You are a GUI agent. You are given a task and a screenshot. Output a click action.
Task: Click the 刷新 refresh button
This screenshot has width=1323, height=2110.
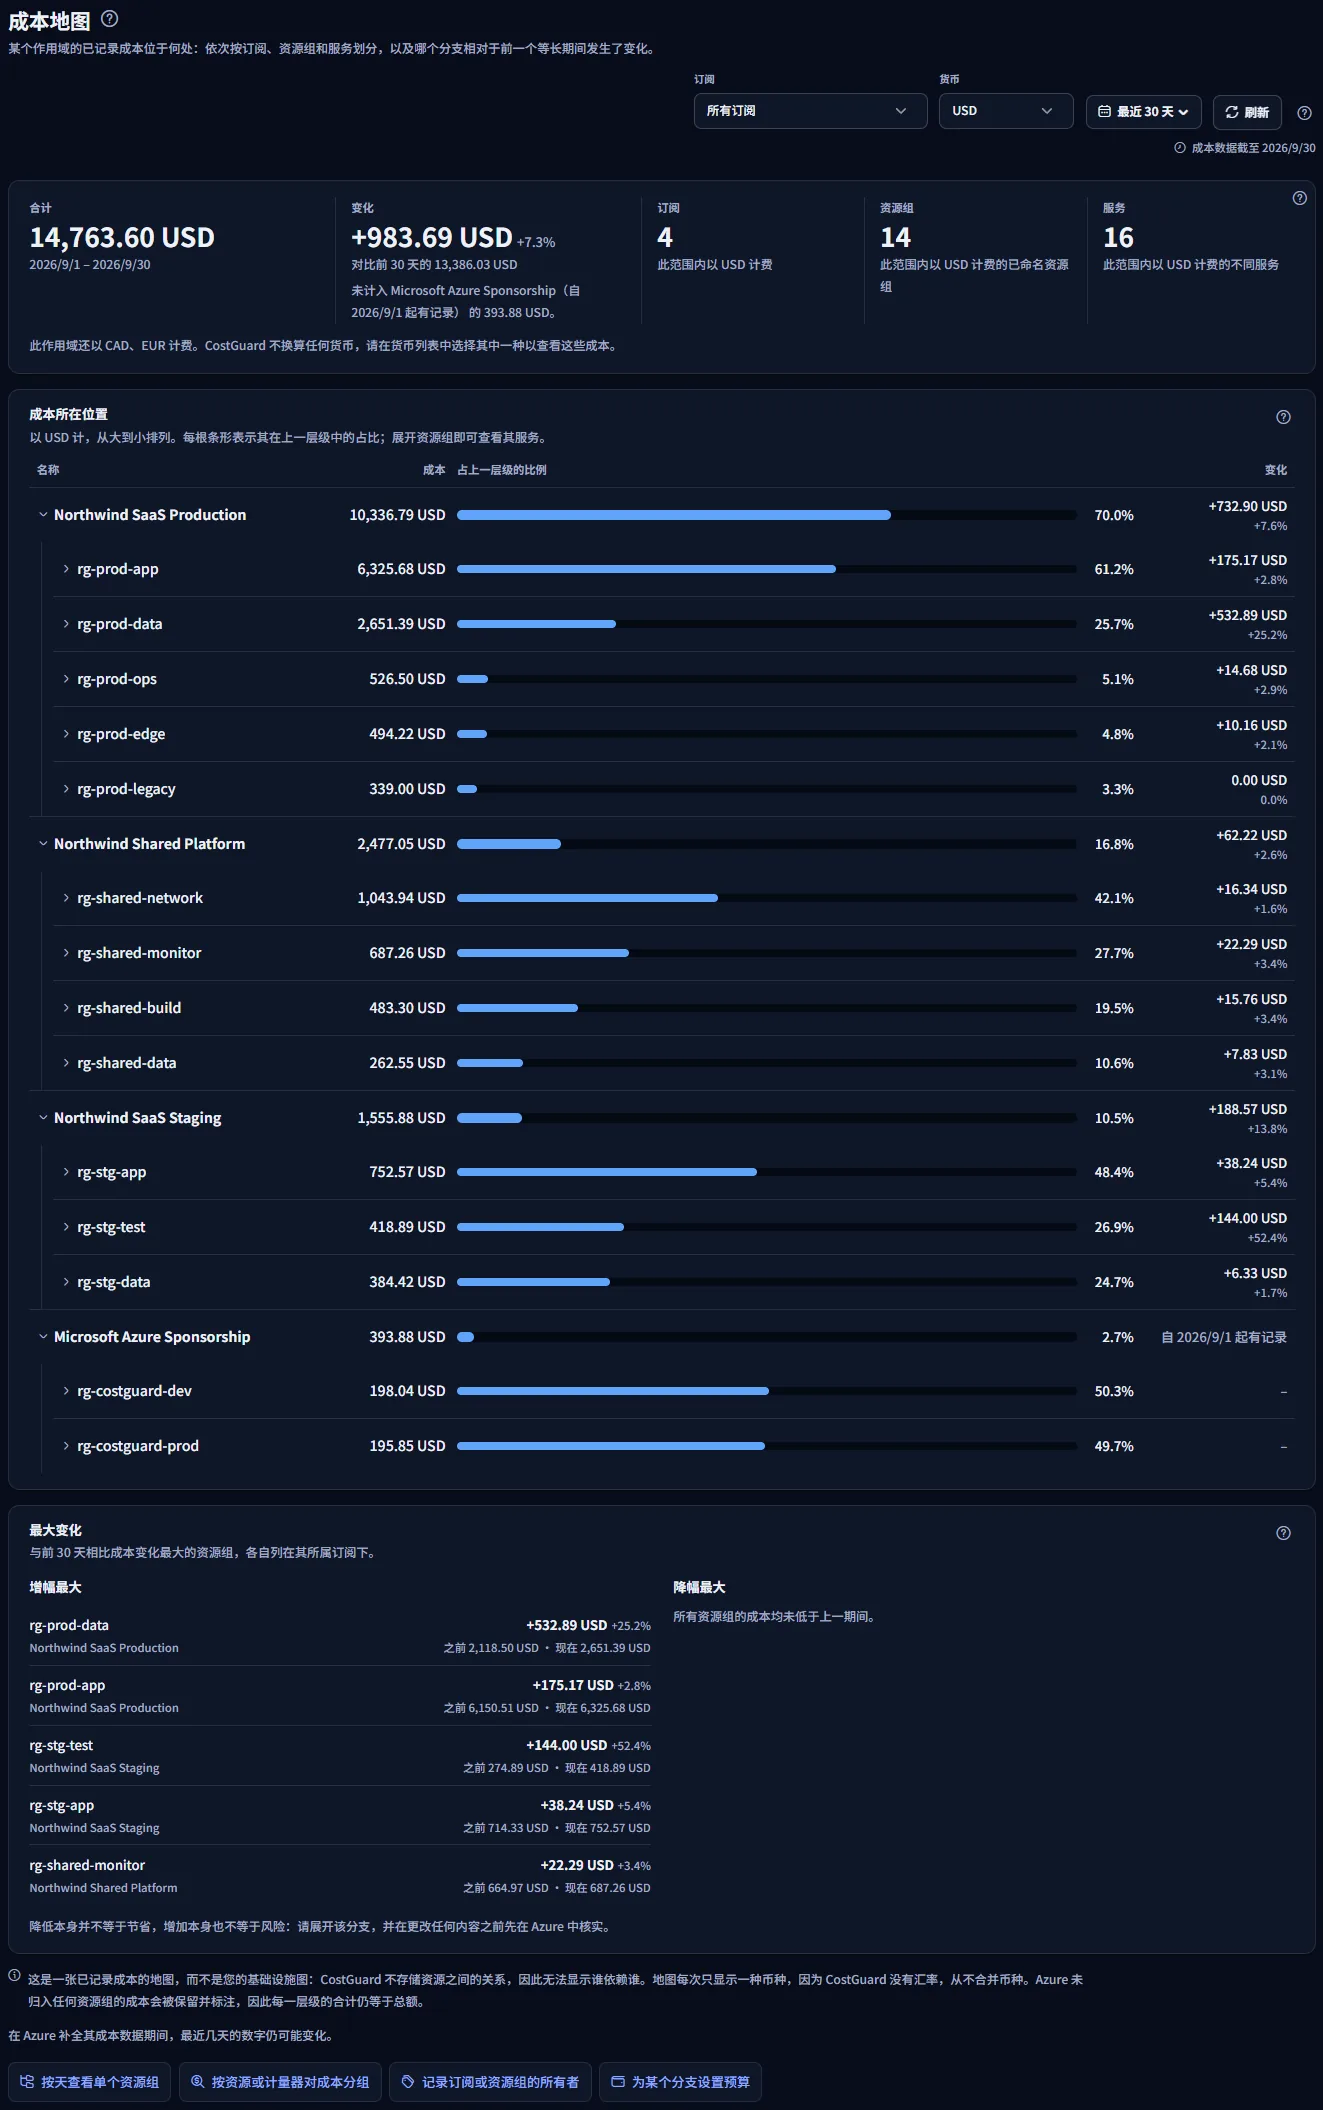click(x=1247, y=112)
